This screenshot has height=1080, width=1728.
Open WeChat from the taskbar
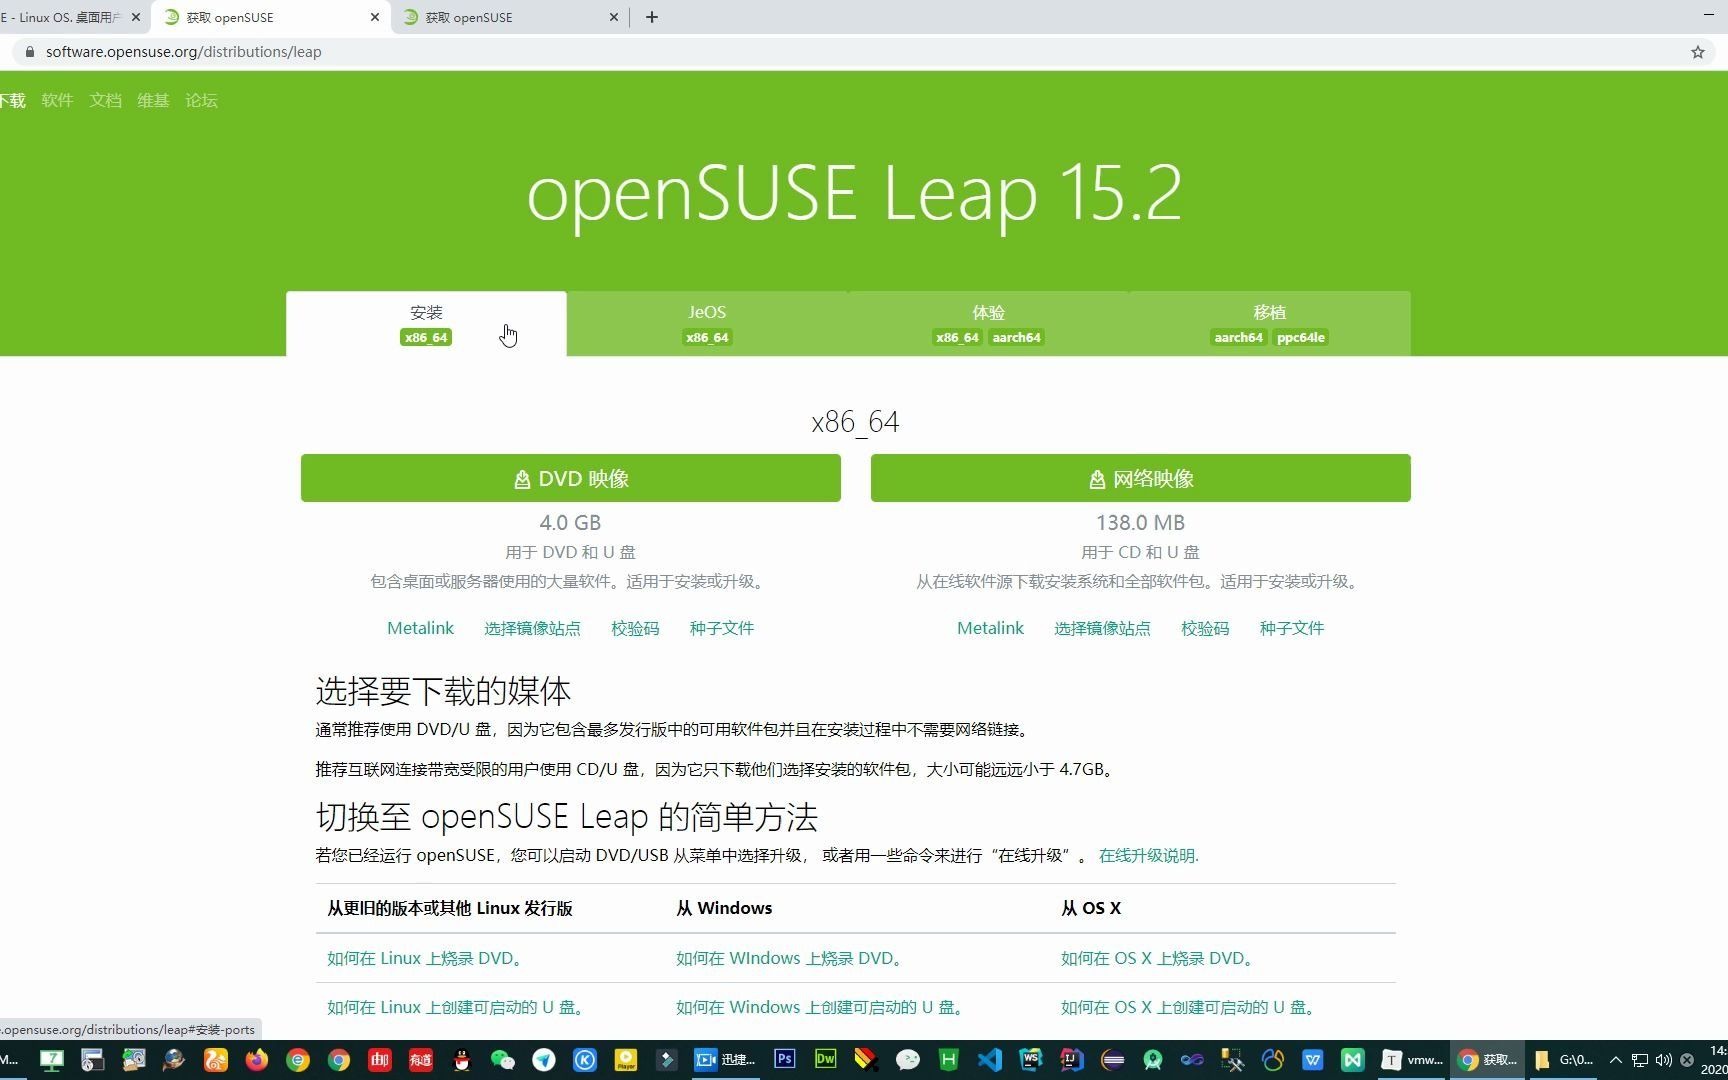click(503, 1060)
